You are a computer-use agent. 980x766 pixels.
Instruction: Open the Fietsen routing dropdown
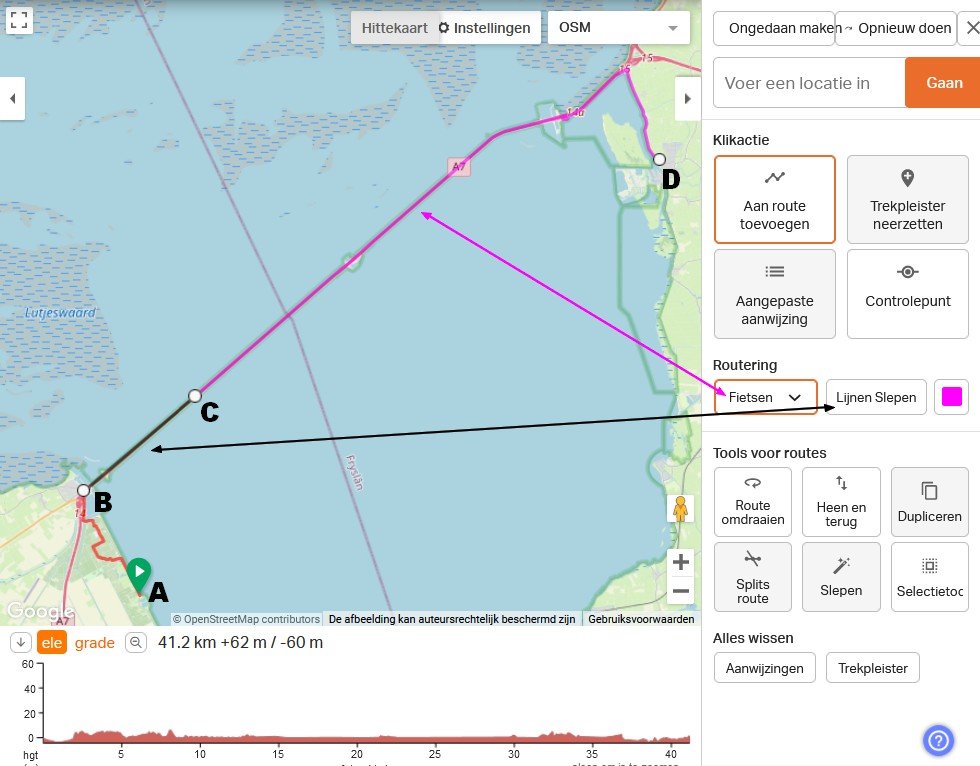(x=766, y=397)
